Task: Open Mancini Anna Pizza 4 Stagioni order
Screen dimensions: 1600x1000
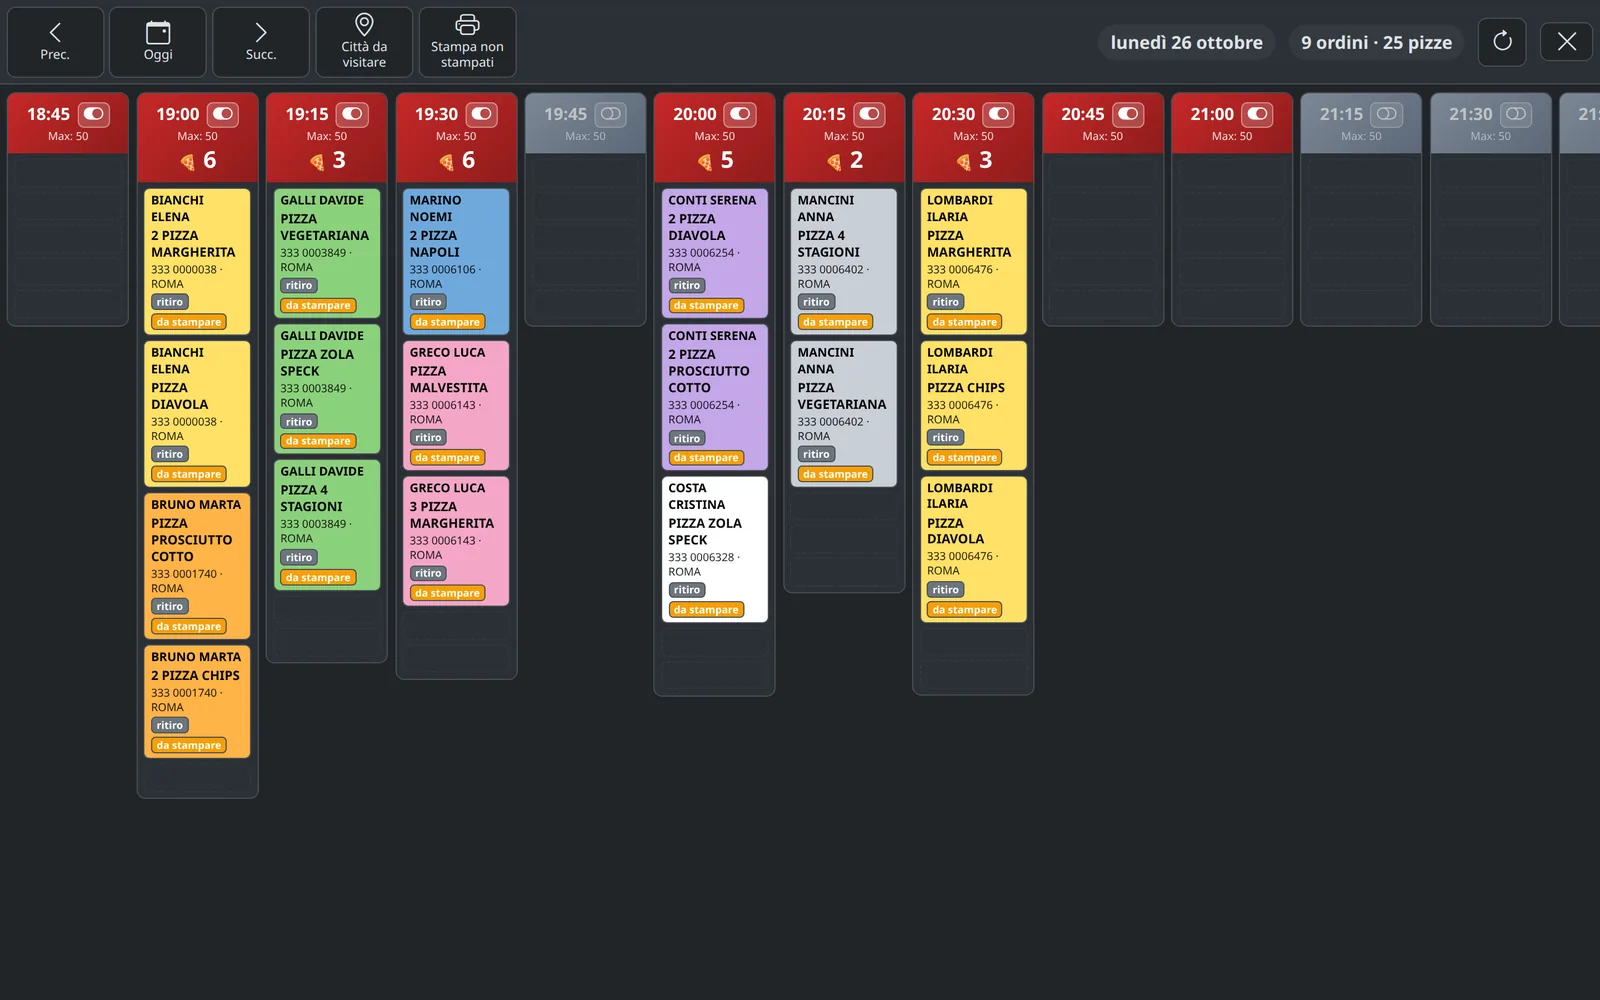Action: tap(844, 261)
